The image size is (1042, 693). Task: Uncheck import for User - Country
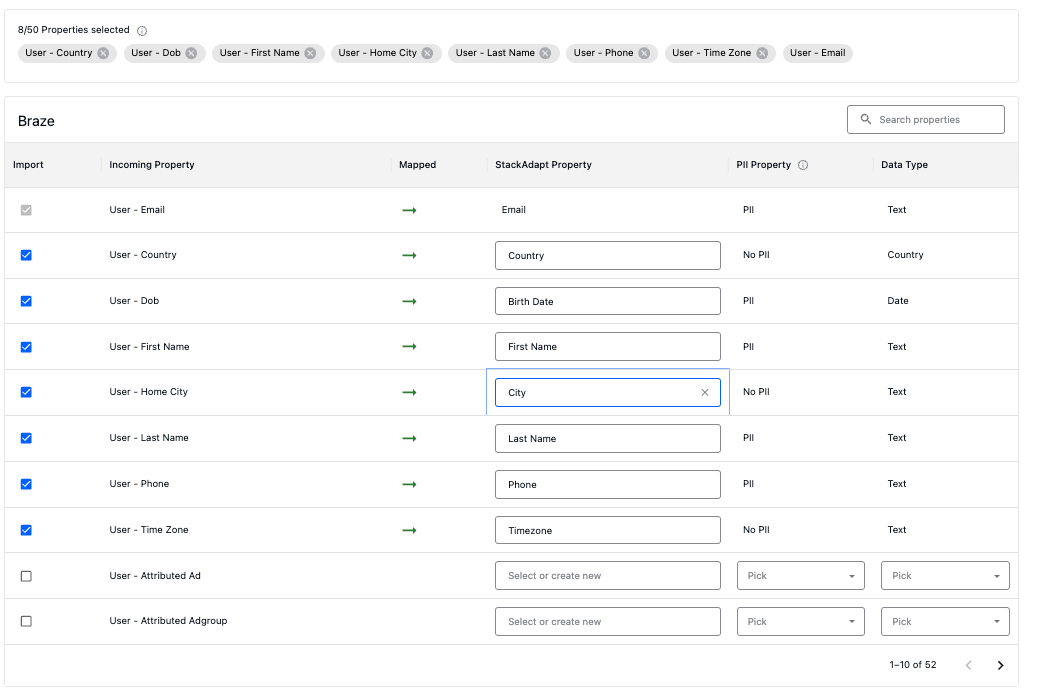(x=26, y=255)
